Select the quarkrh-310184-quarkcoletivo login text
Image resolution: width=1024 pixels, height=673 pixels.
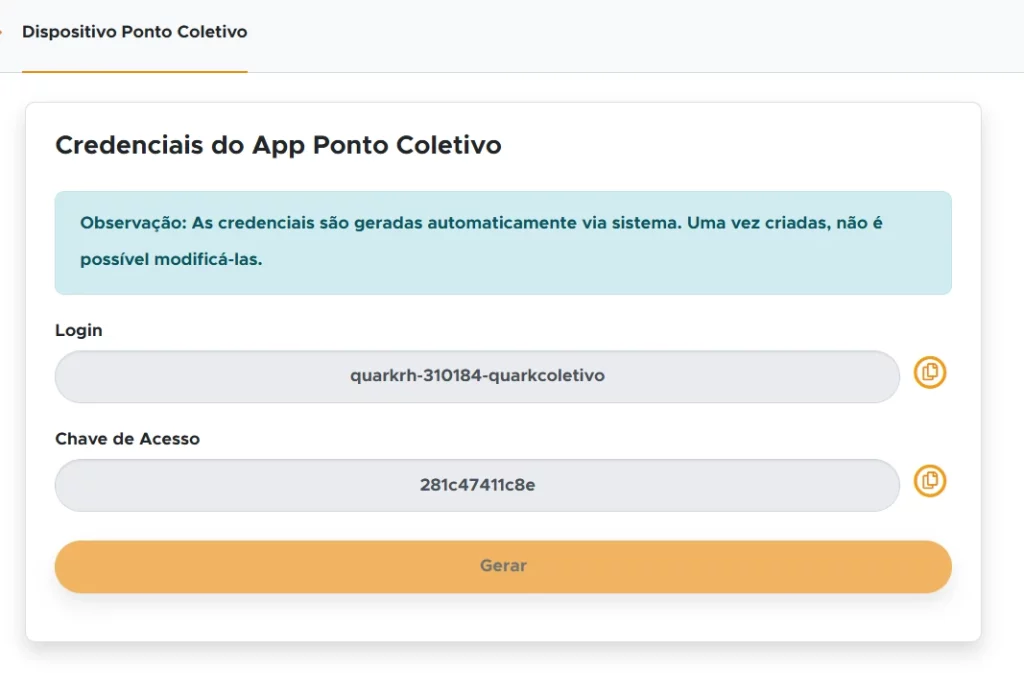coord(477,377)
